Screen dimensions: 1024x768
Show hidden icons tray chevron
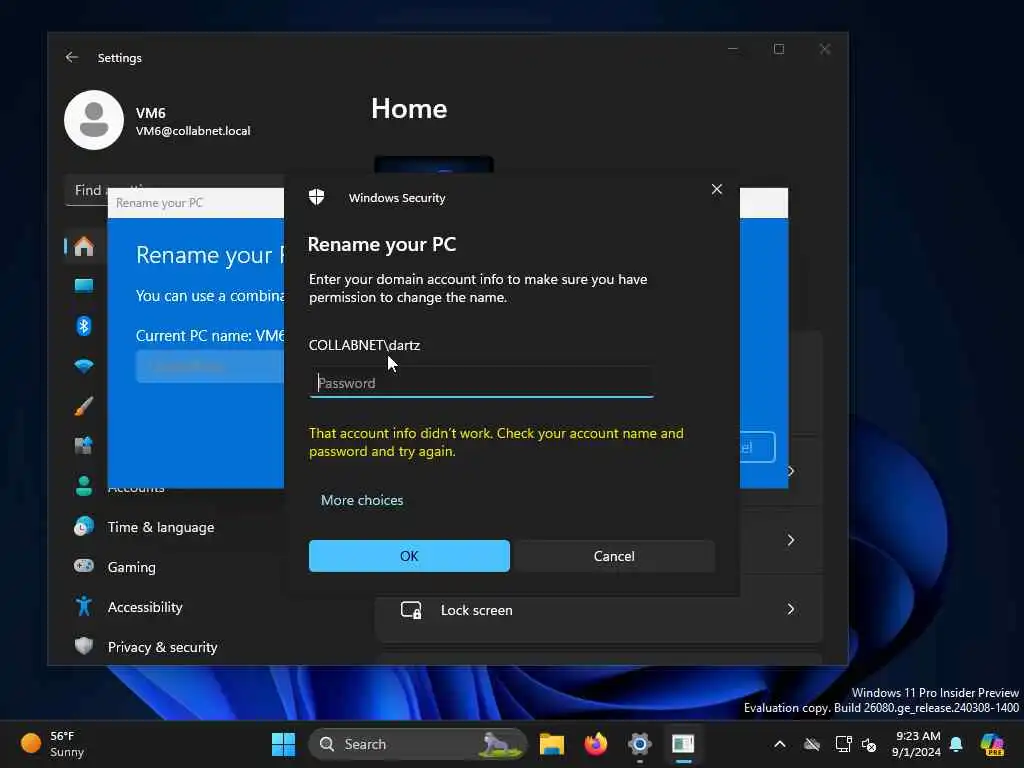780,744
